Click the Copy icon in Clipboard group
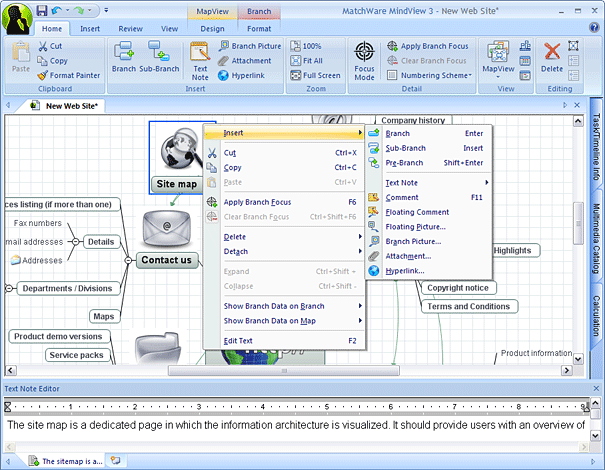Viewport: 605px width, 470px height. (42, 61)
